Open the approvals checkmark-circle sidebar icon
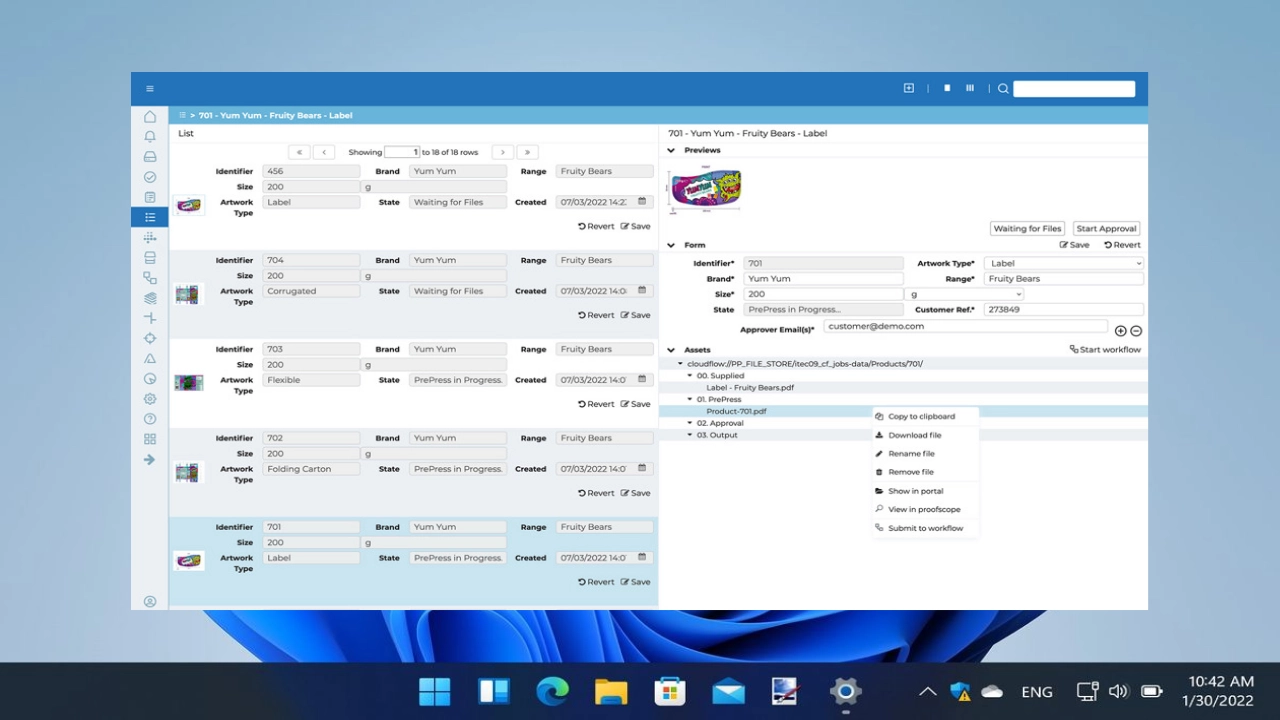The height and width of the screenshot is (720, 1280). 150,177
